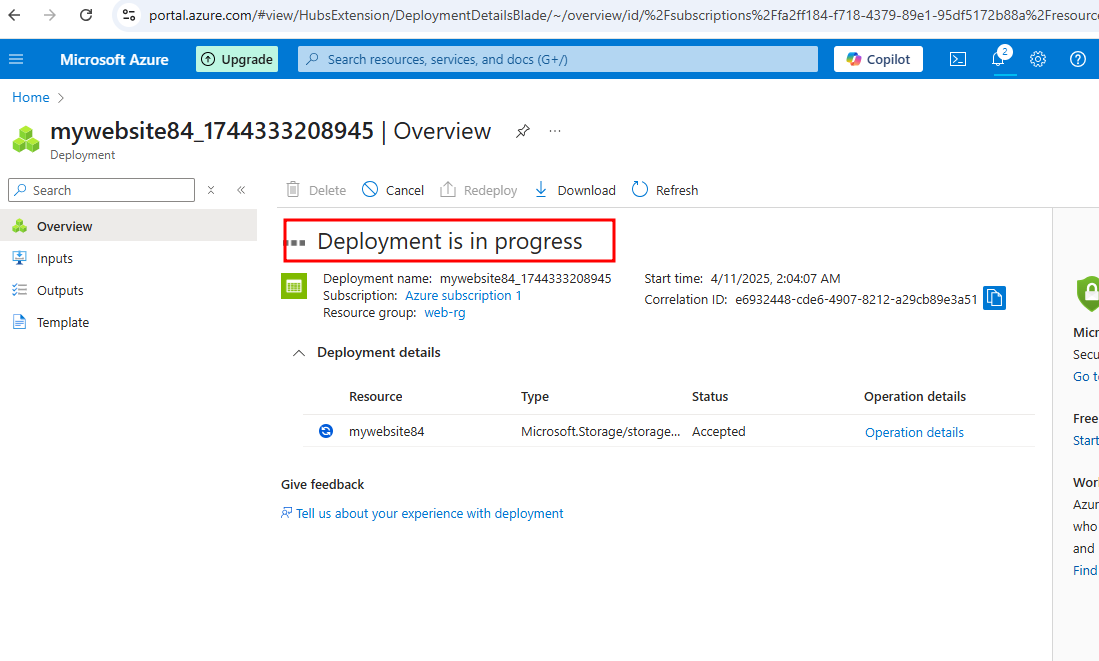Viewport: 1099px width, 661px height.
Task: Click the Delete toolbar button
Action: pos(316,190)
